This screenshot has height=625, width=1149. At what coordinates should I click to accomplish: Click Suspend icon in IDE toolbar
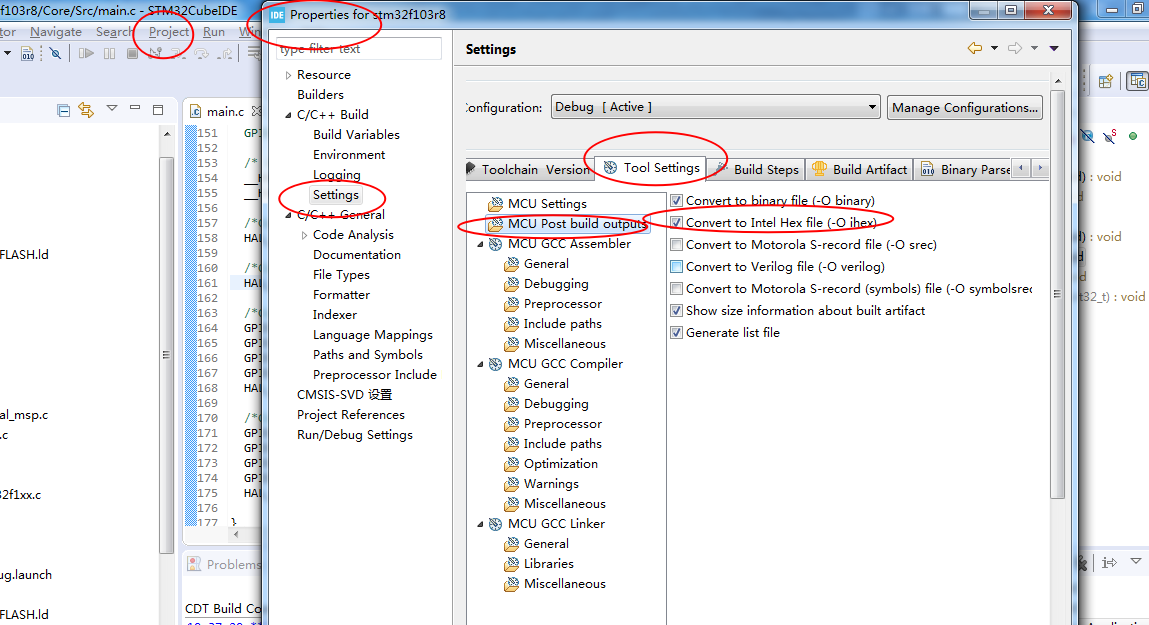109,53
